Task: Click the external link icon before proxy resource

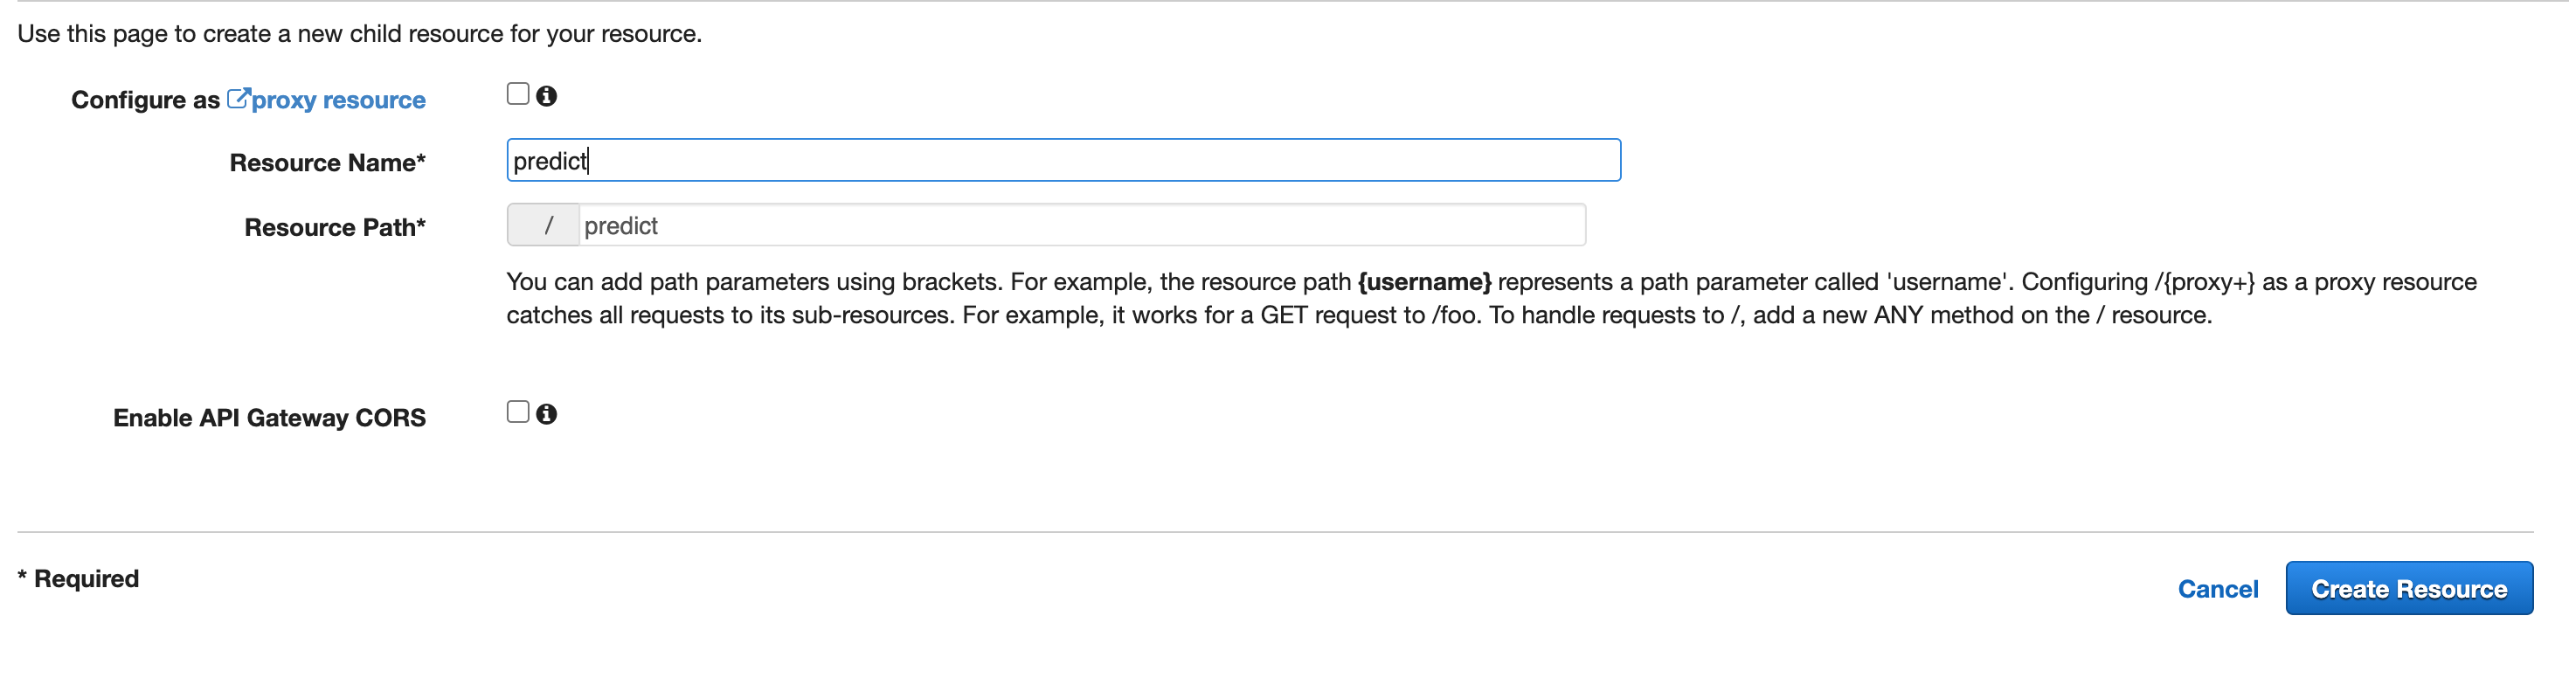Action: (238, 98)
